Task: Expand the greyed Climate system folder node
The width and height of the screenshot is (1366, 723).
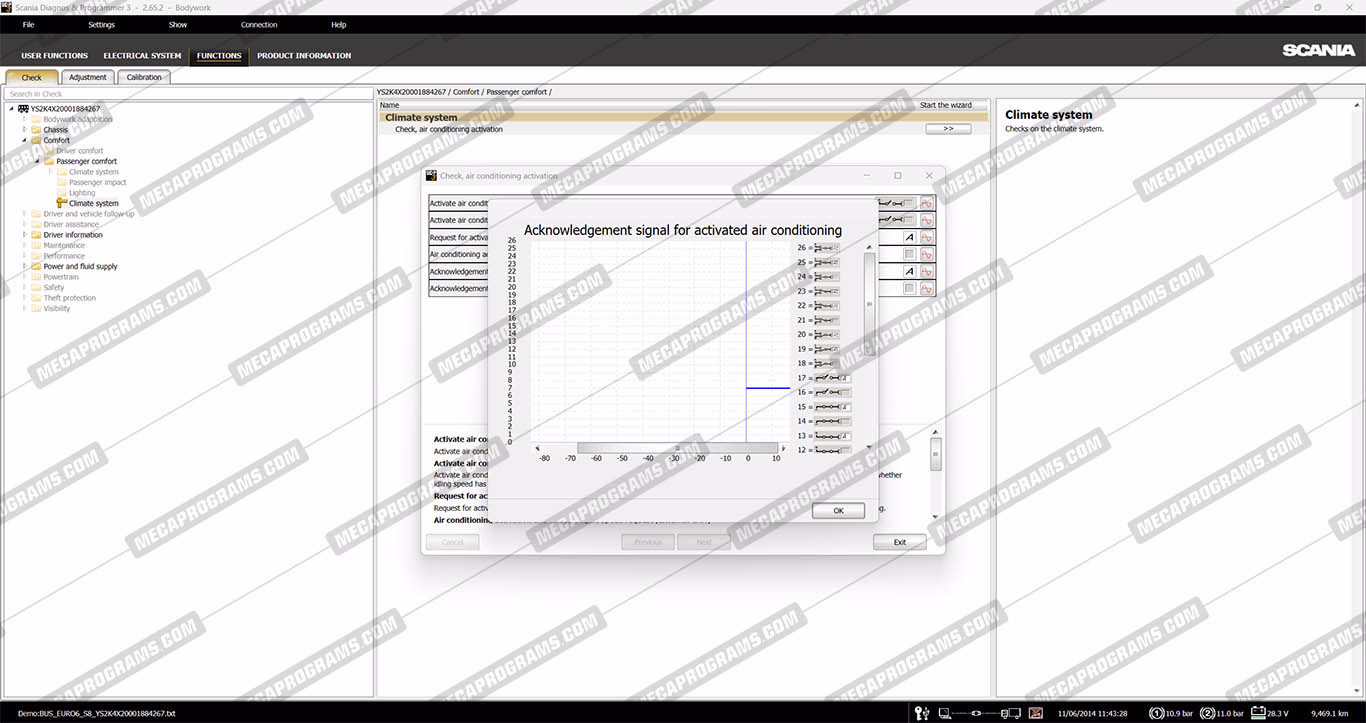Action: [51, 172]
